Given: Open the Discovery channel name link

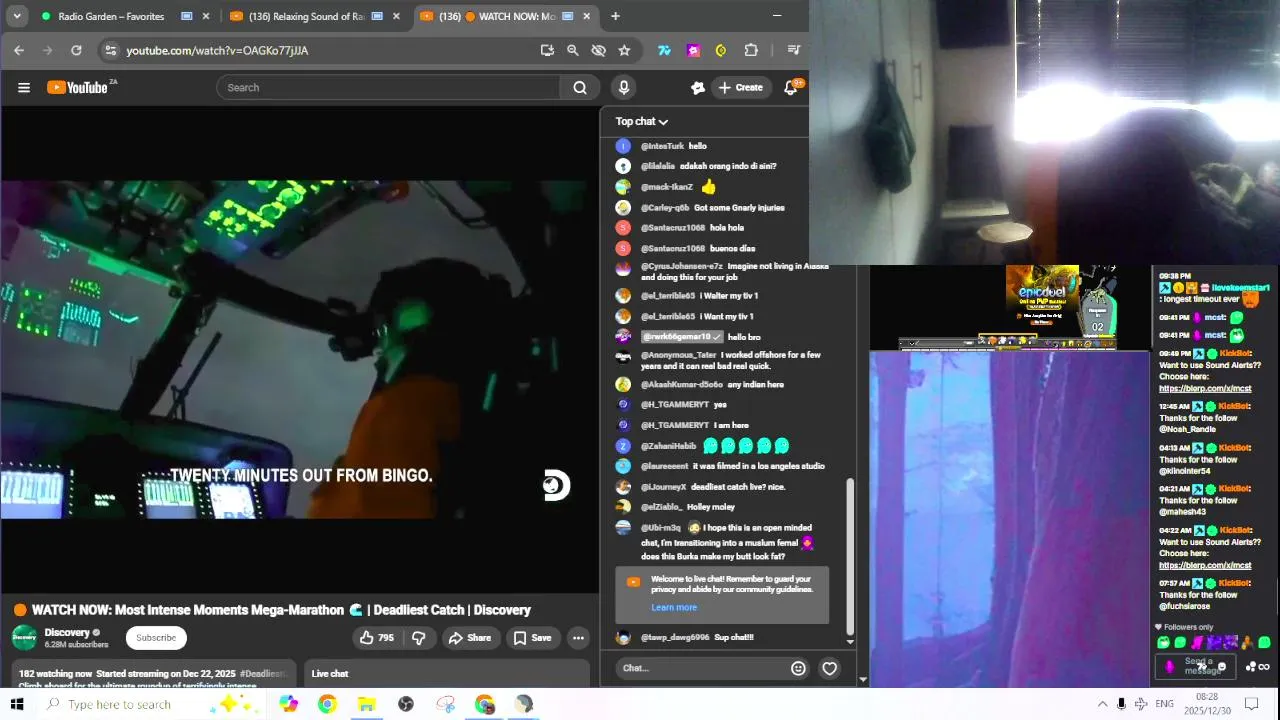Looking at the screenshot, I should point(67,632).
